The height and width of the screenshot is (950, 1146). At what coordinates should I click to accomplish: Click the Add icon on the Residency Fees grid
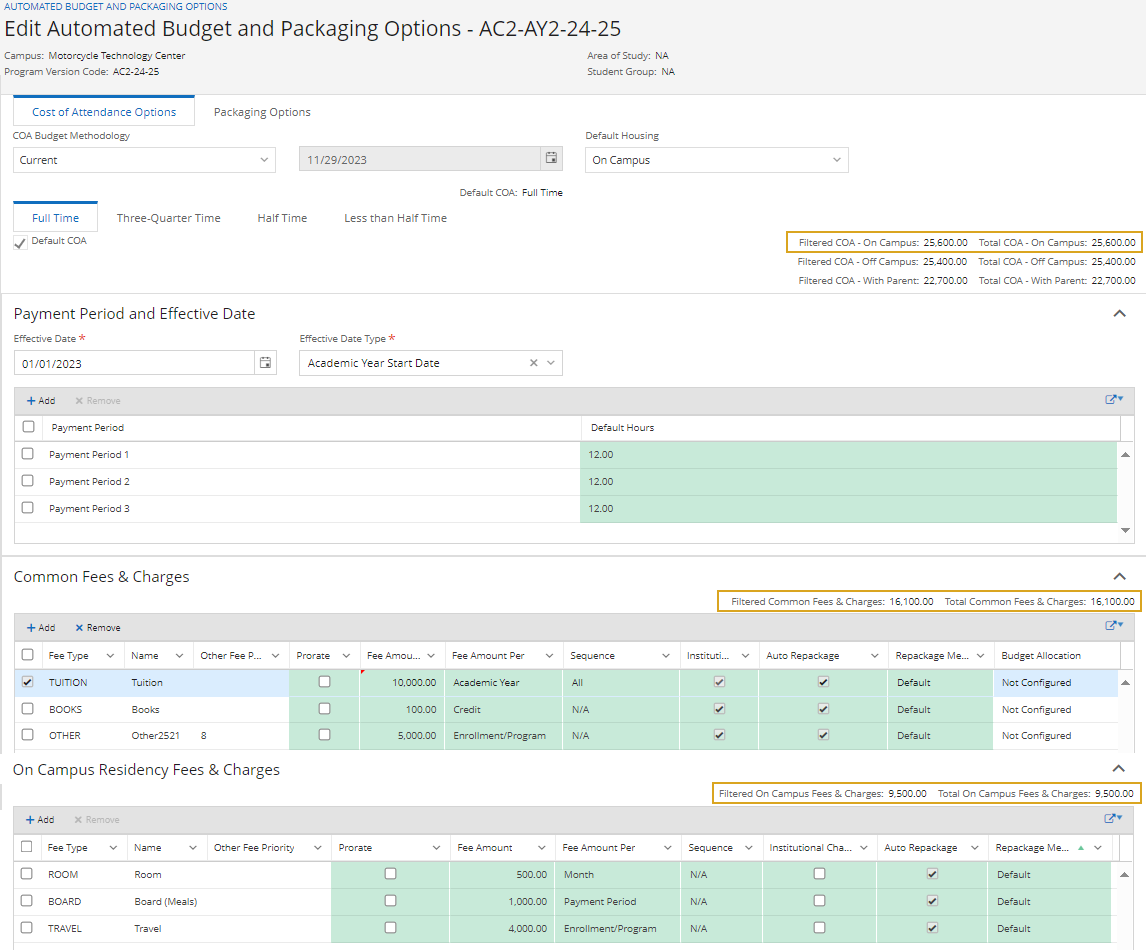40,819
